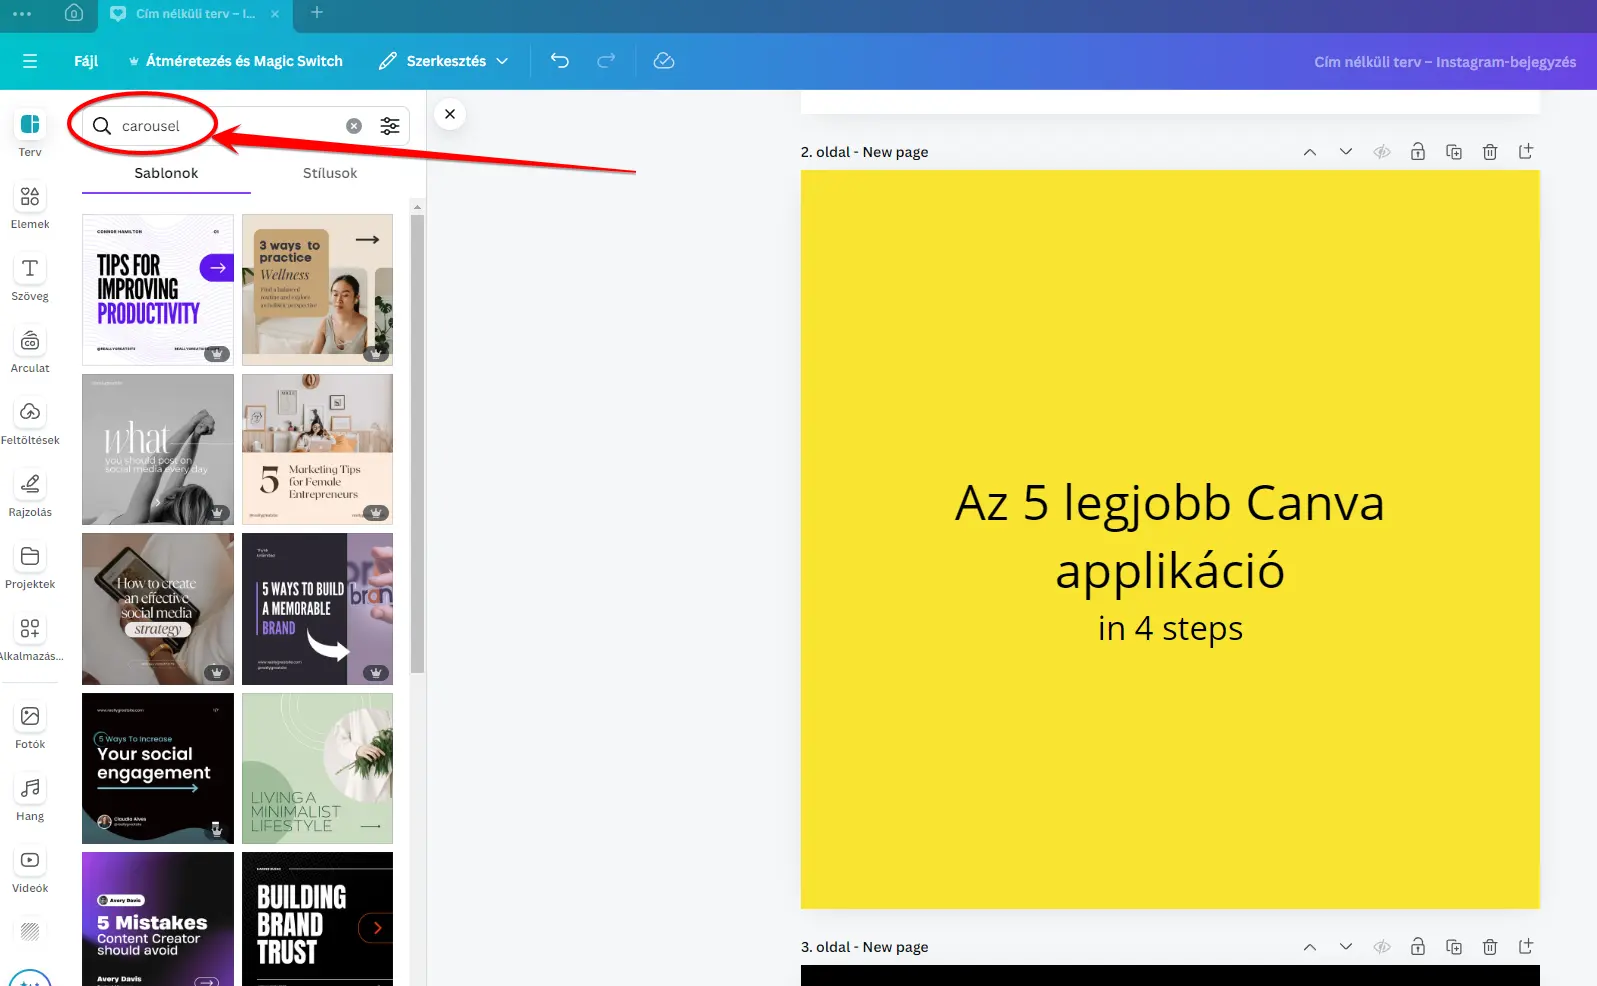Viewport: 1597px width, 986px height.
Task: Select Your social engagement template
Action: (158, 768)
